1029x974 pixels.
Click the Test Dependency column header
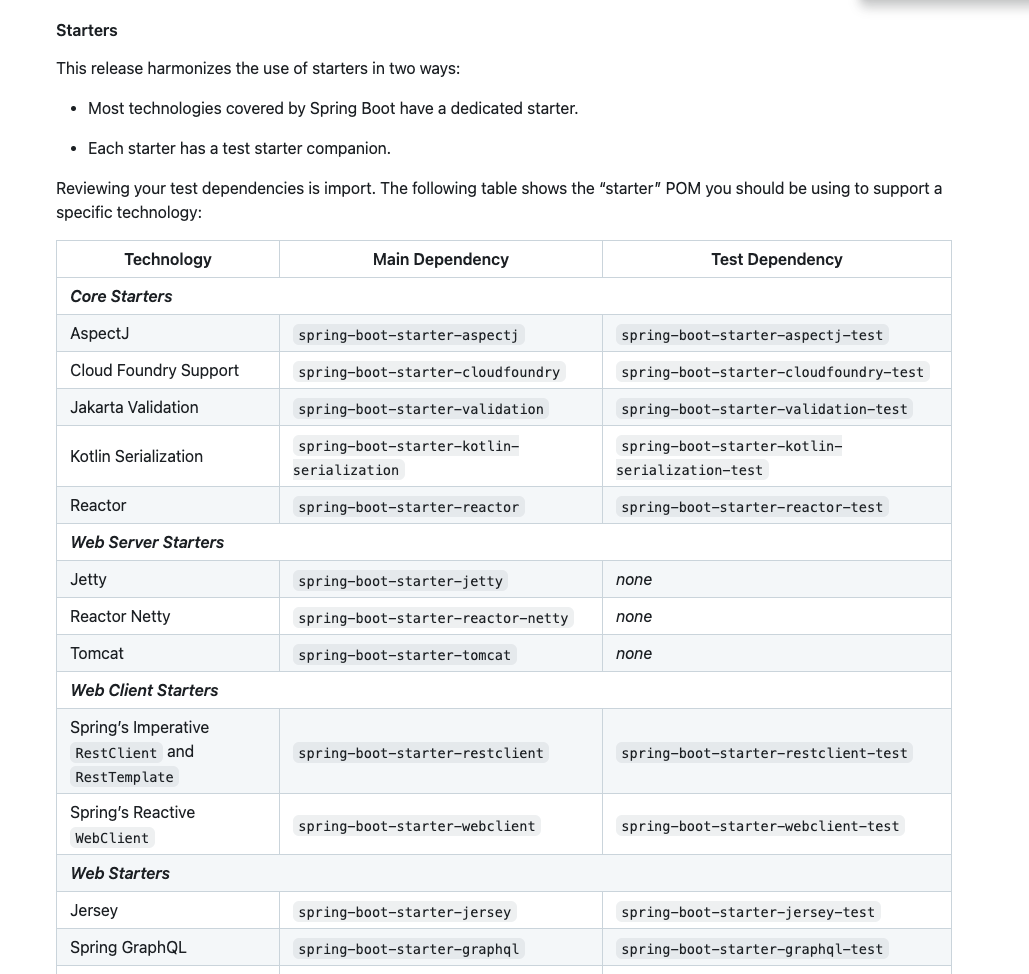776,259
